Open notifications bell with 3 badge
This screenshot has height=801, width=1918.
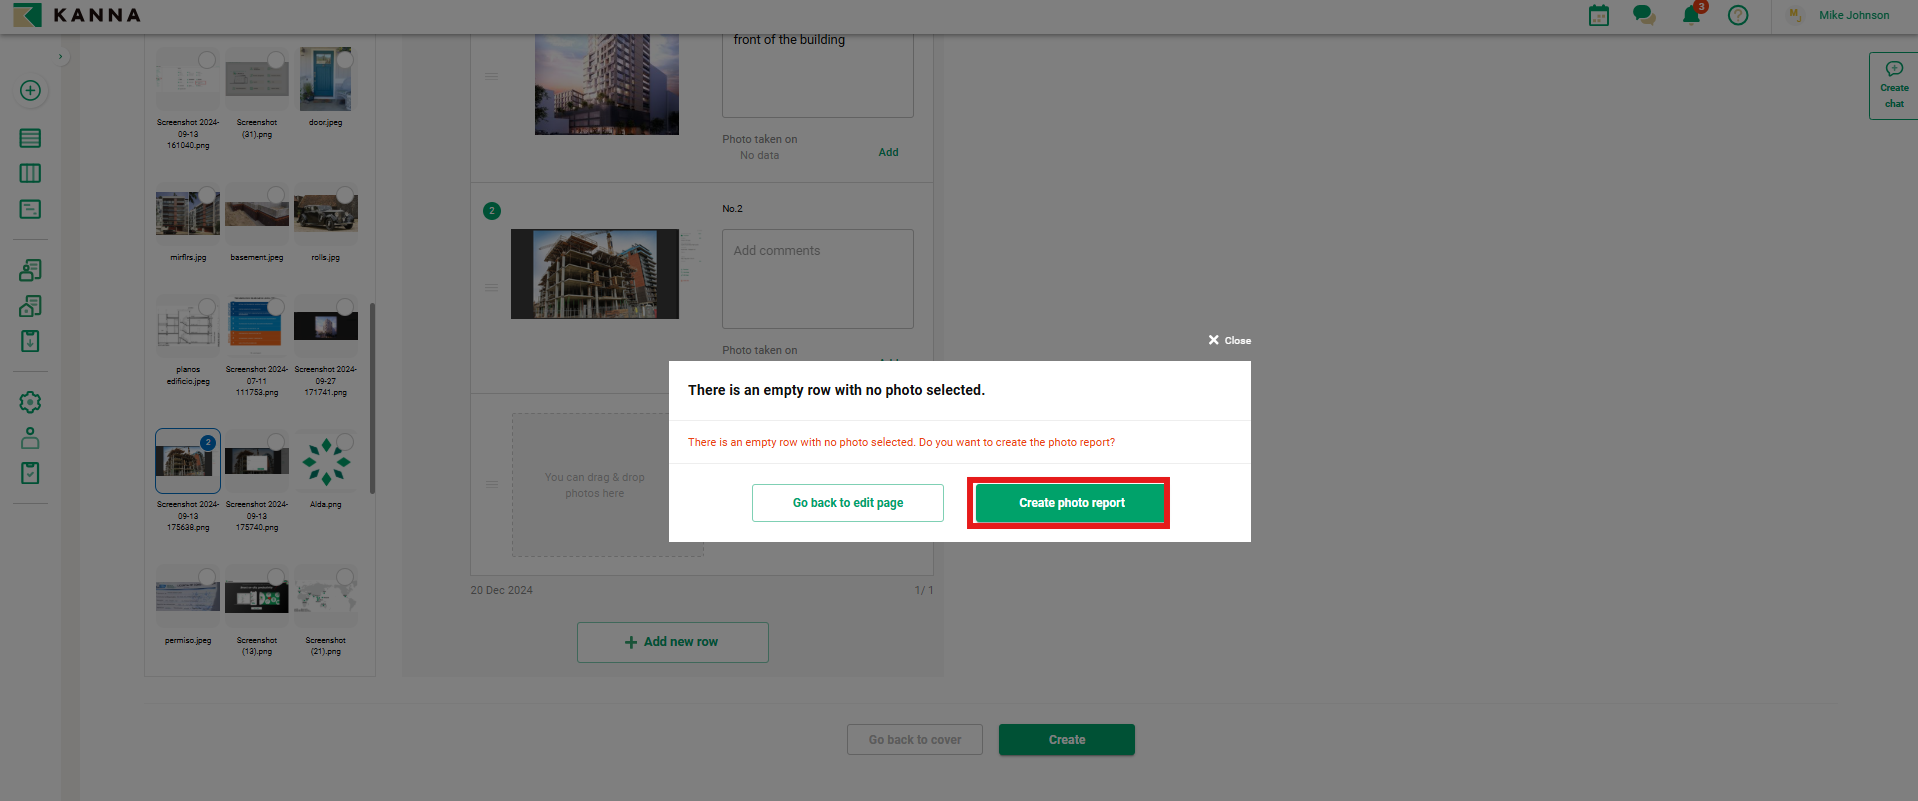(x=1691, y=15)
